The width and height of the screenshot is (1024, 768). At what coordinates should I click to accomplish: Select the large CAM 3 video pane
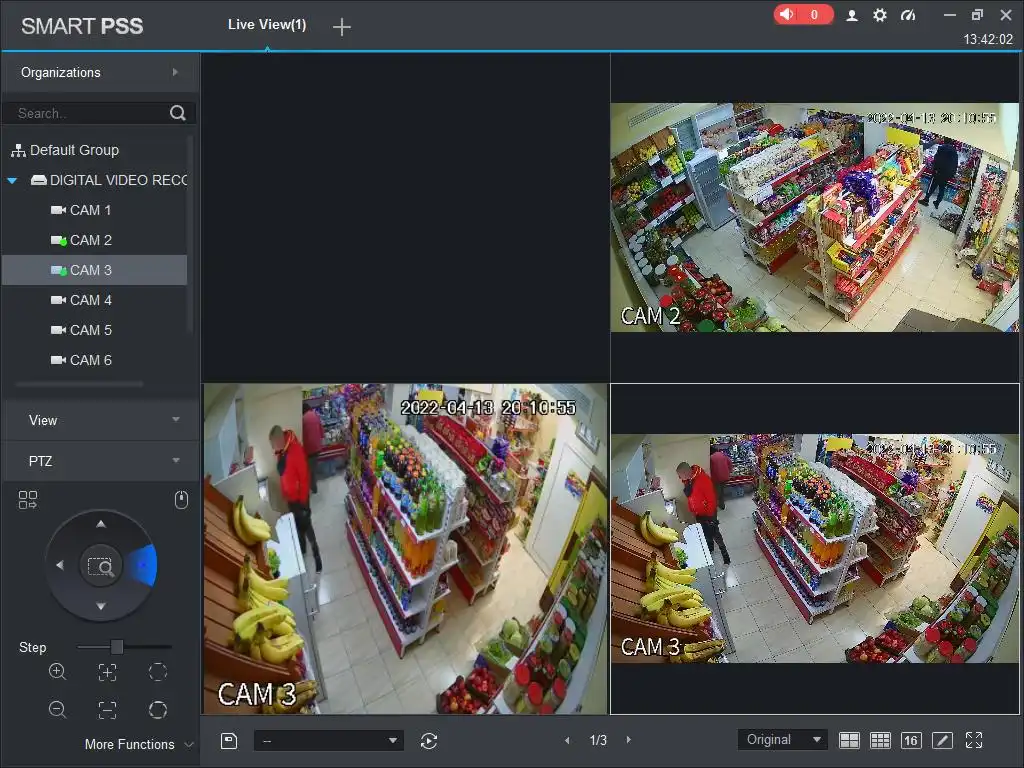tap(406, 549)
